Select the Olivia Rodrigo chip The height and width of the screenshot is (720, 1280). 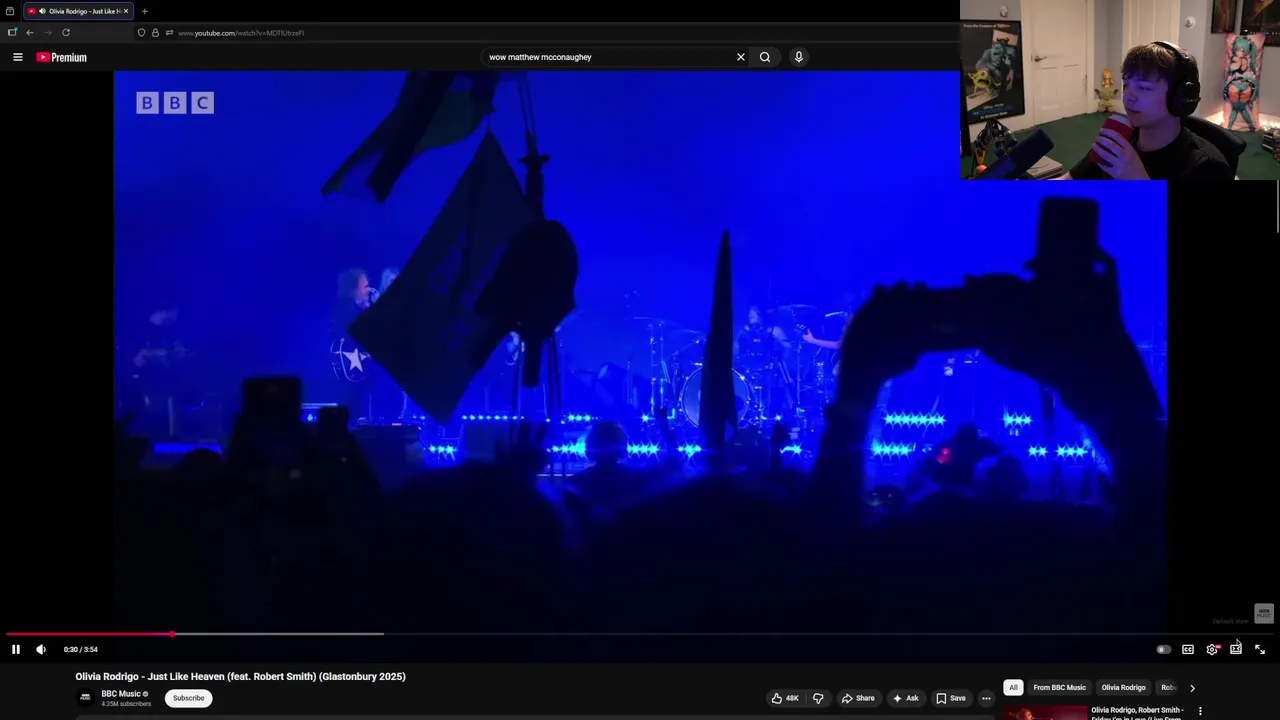(1123, 688)
